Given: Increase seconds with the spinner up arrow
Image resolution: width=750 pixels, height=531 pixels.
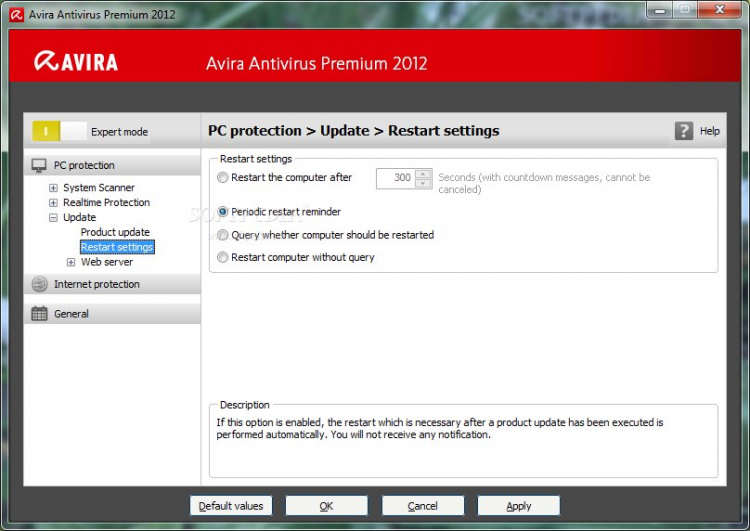Looking at the screenshot, I should pyautogui.click(x=423, y=174).
